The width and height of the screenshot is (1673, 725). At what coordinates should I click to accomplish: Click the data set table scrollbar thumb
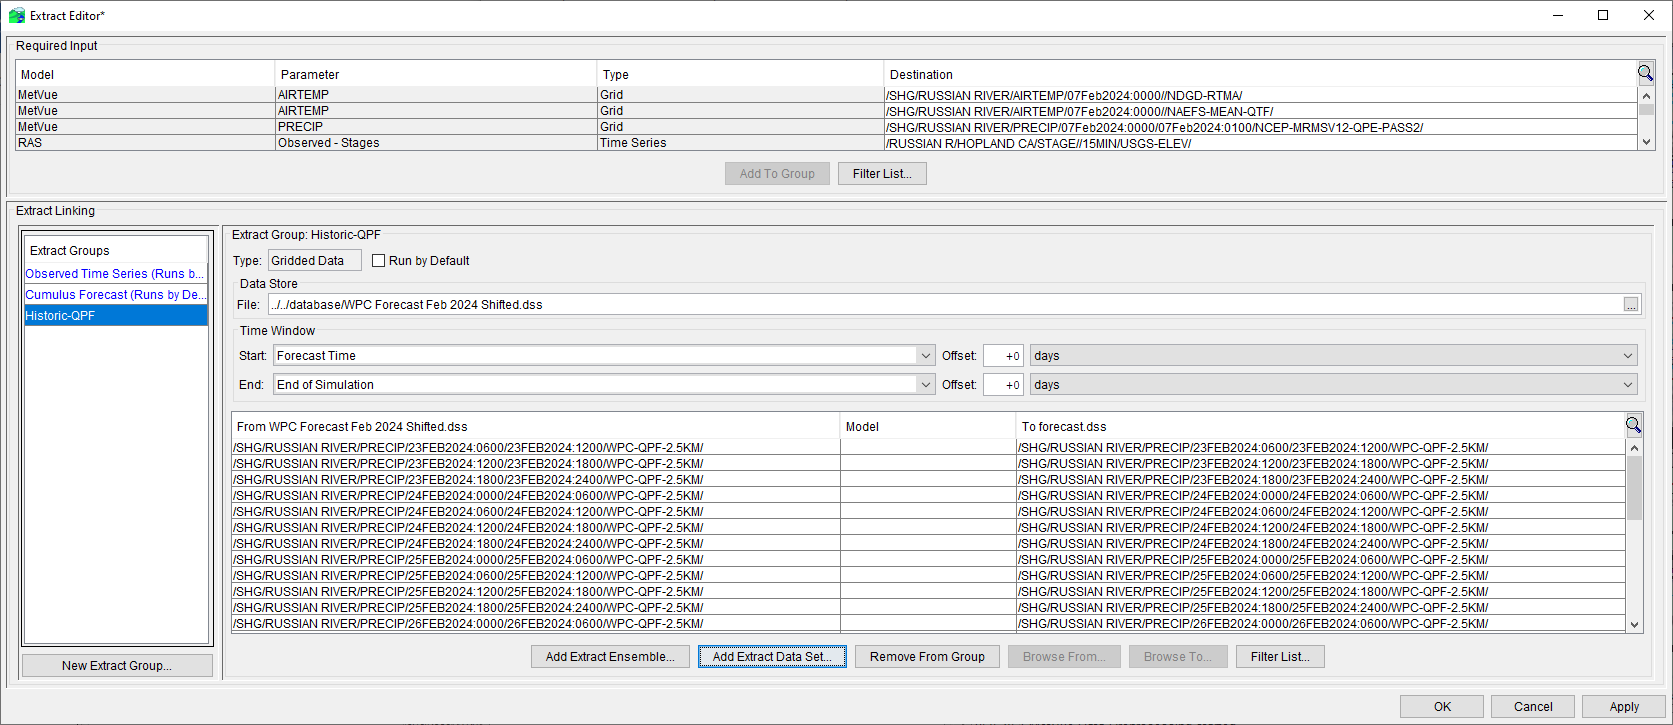(x=1635, y=488)
